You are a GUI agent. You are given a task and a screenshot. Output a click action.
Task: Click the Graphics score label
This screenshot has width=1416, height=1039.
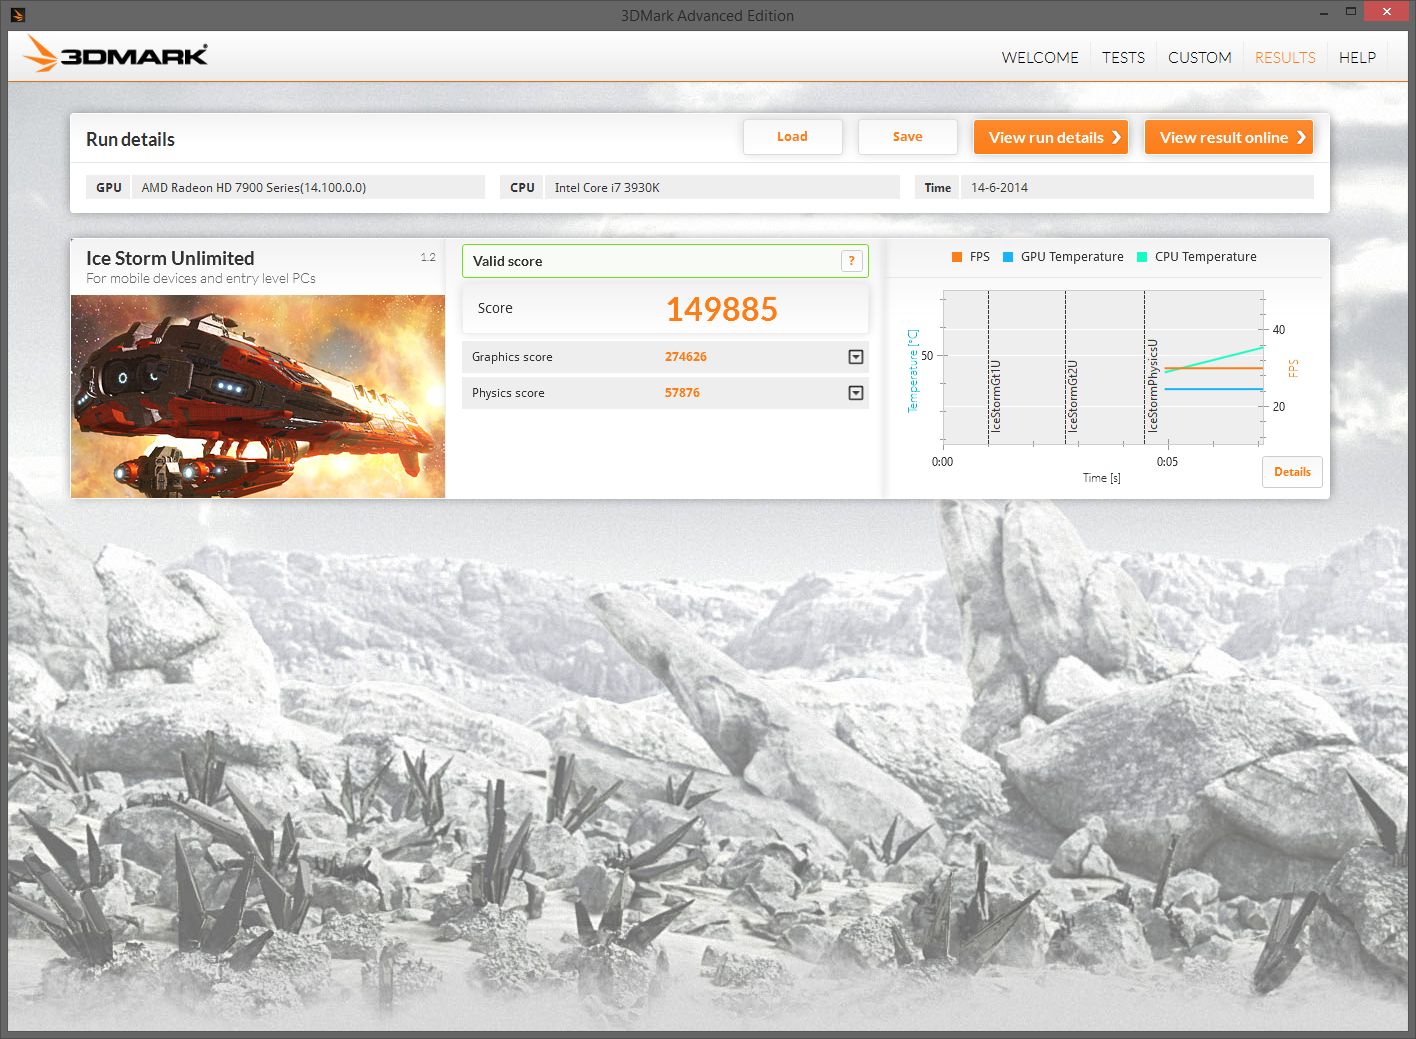point(512,357)
